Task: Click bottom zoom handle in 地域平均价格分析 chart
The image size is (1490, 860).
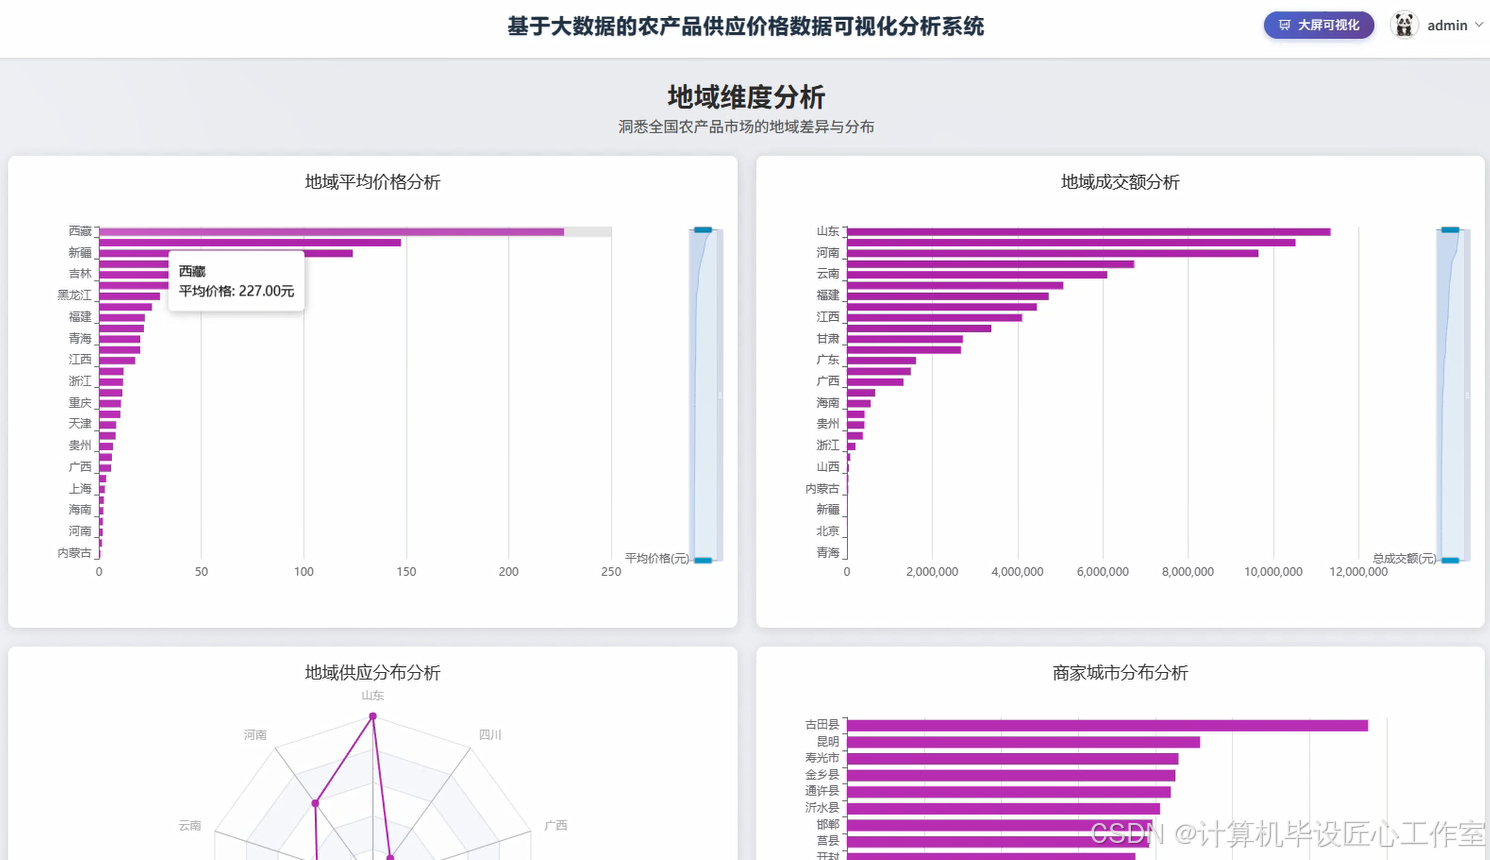Action: coord(703,560)
